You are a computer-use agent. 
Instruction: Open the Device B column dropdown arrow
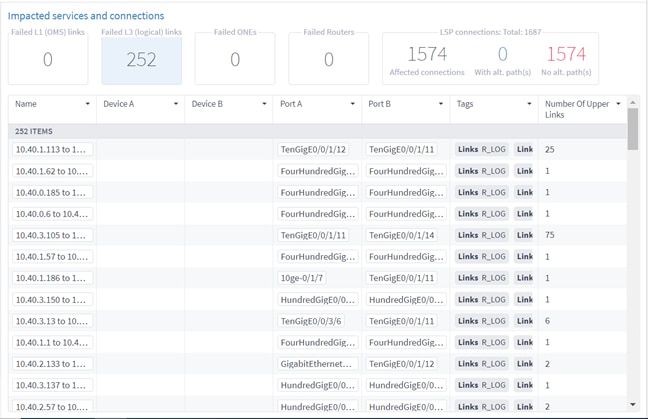(x=264, y=104)
